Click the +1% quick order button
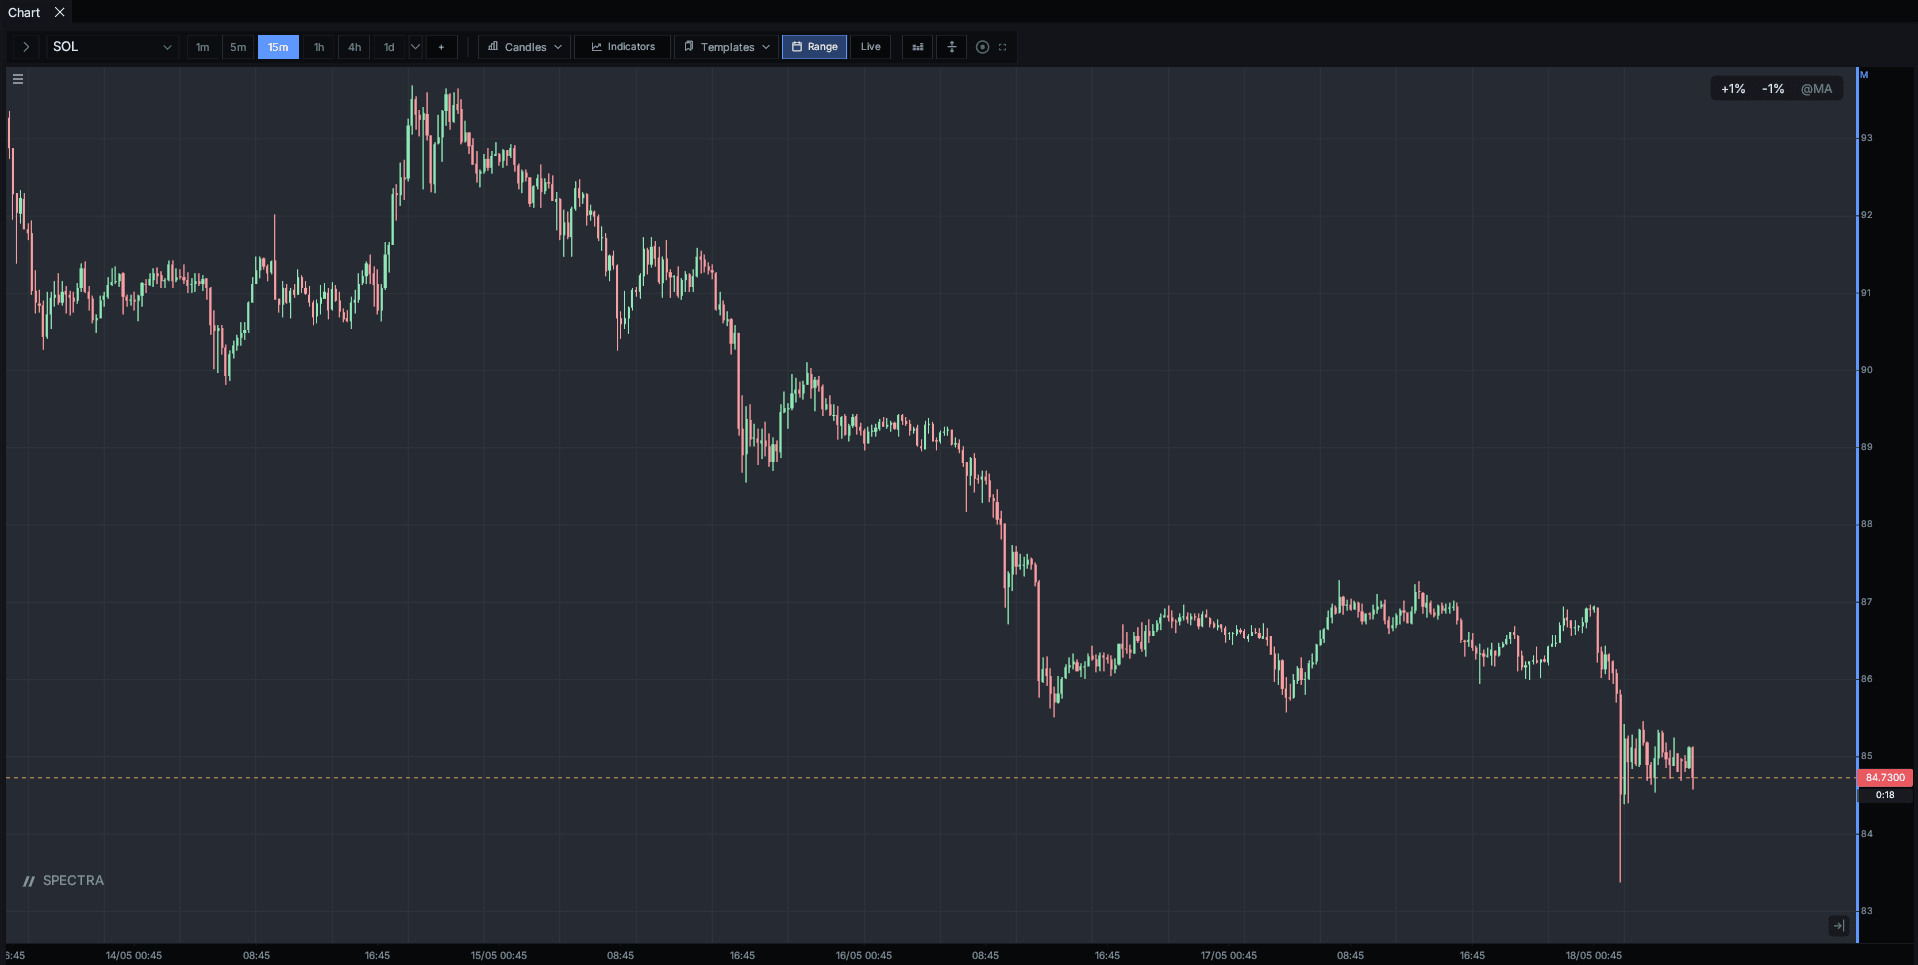 coord(1733,89)
